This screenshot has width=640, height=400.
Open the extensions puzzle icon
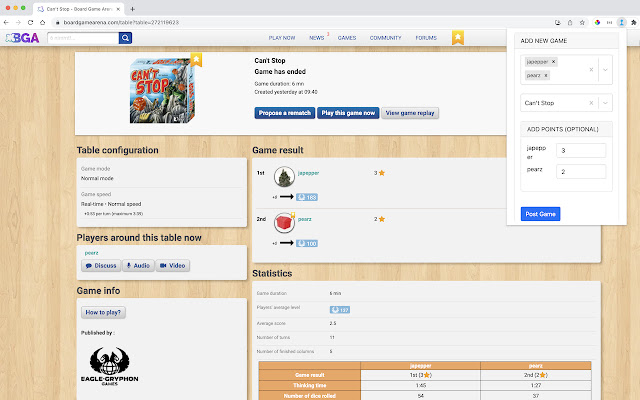coord(633,22)
